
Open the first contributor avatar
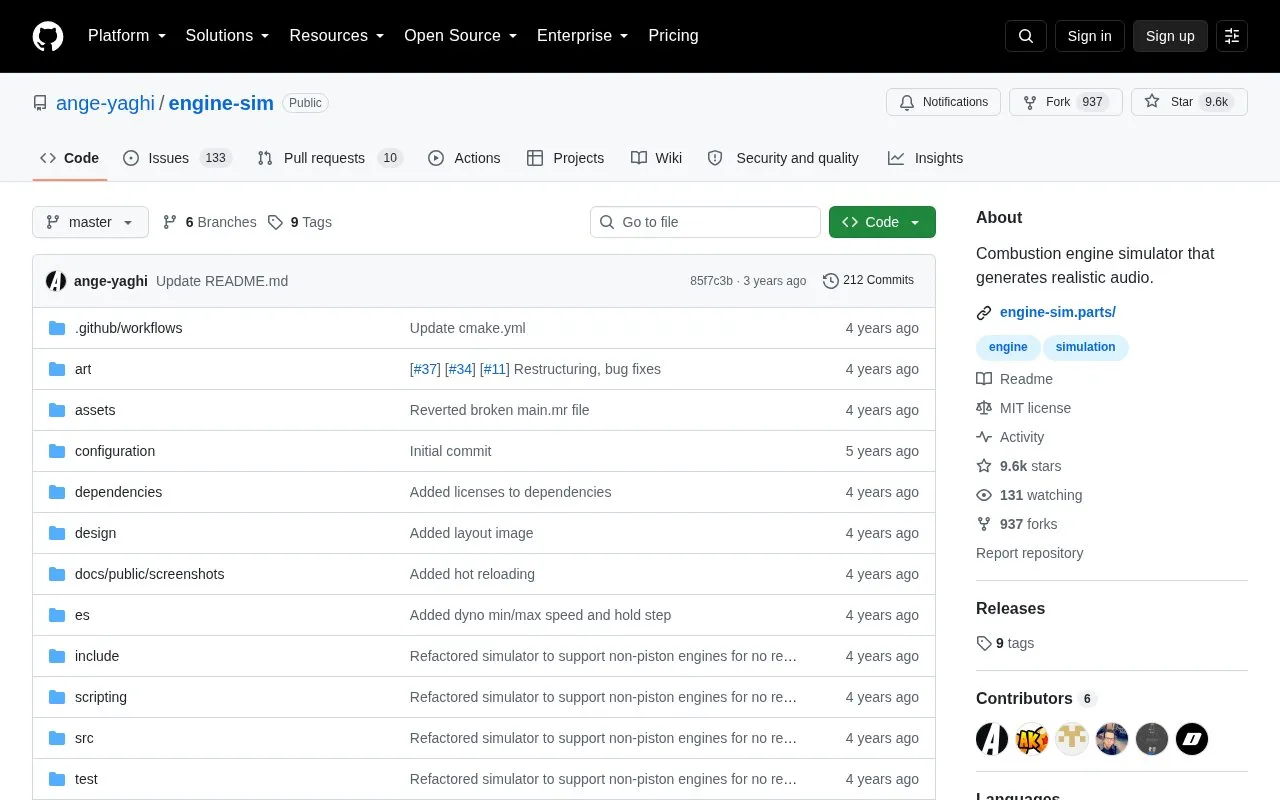[x=992, y=739]
